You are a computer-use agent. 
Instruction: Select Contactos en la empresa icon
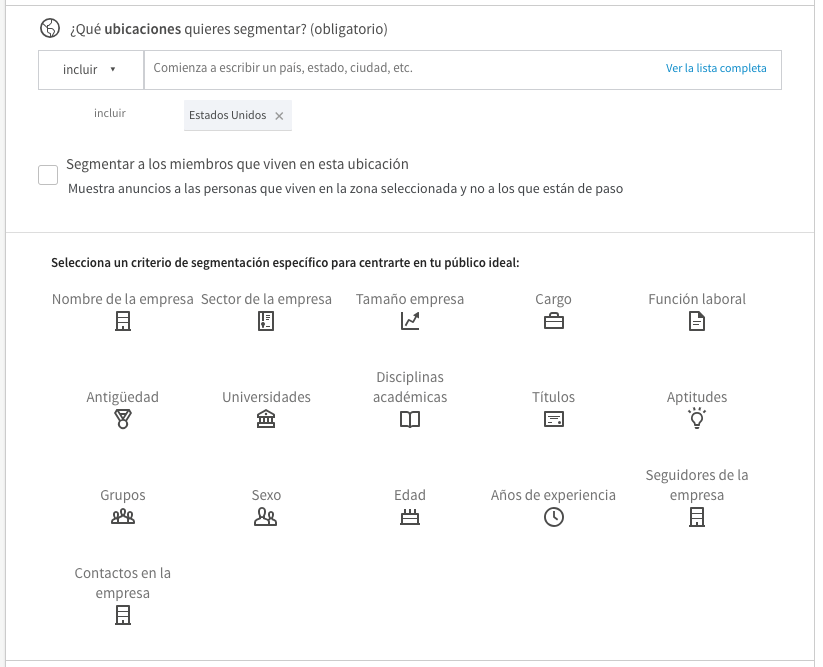click(123, 615)
